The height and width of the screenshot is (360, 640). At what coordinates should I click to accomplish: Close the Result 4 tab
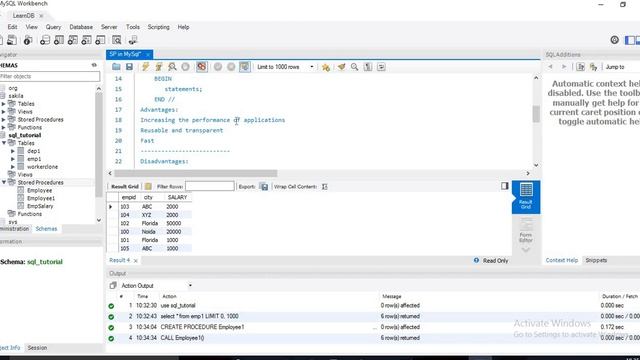pos(136,260)
